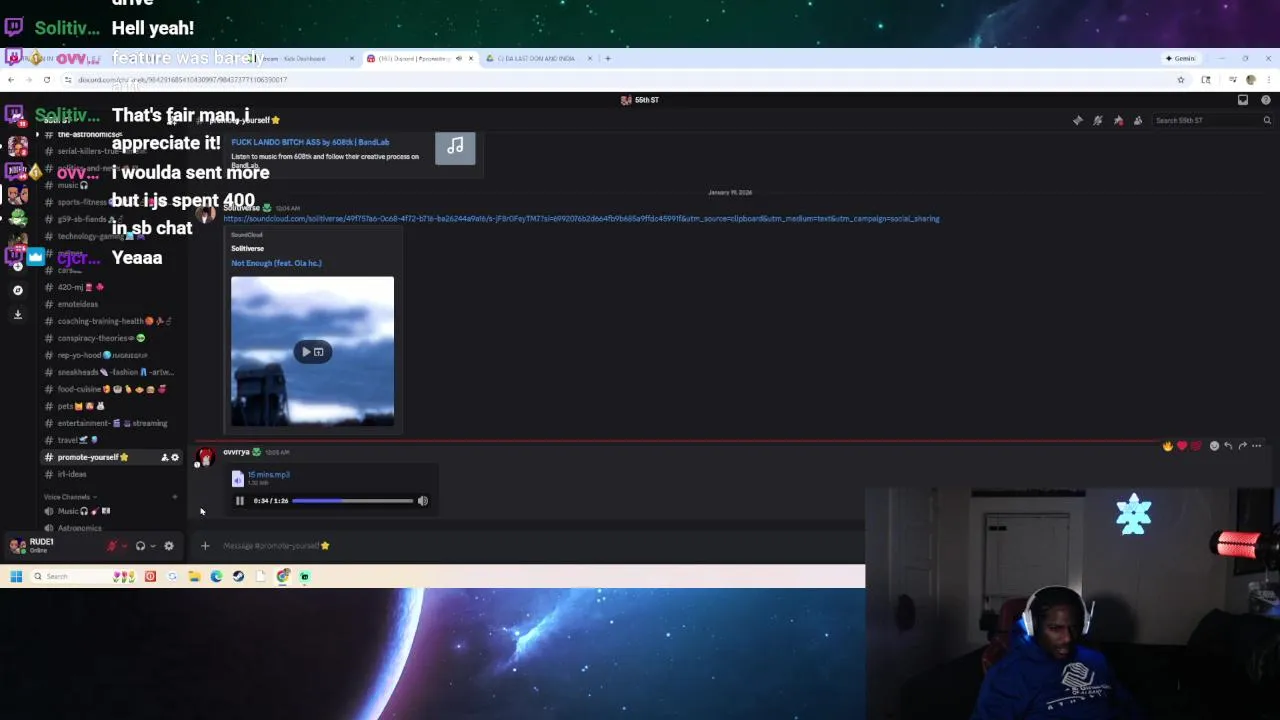
Task: Join the Music voice channel
Action: tap(110, 511)
